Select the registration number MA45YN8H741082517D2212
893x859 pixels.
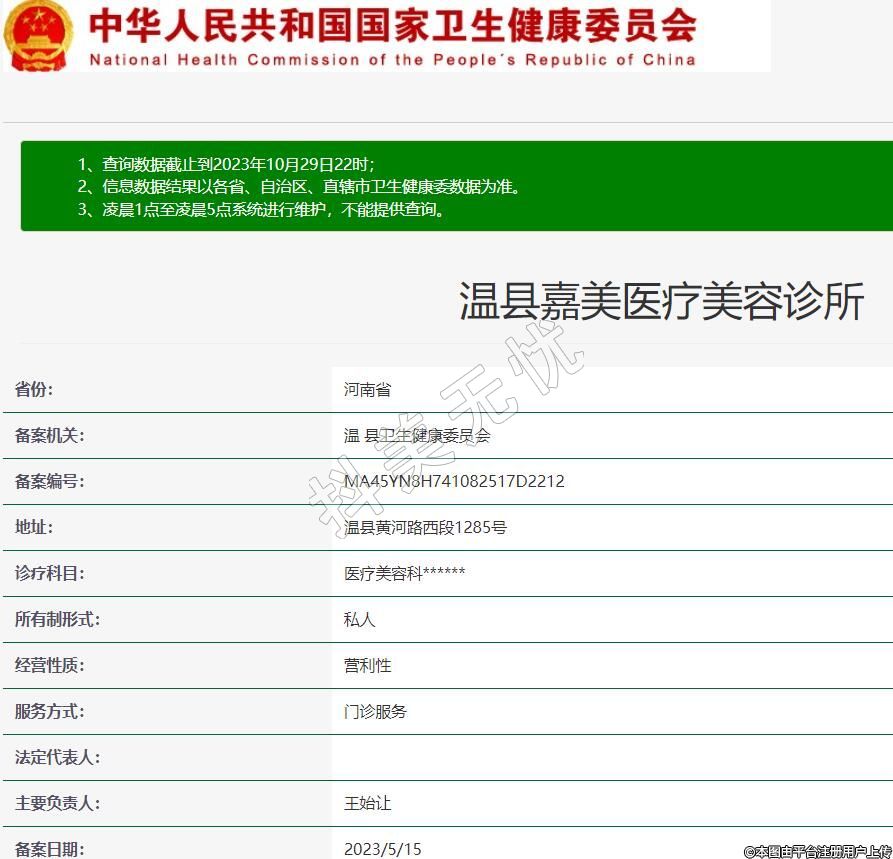tap(454, 482)
